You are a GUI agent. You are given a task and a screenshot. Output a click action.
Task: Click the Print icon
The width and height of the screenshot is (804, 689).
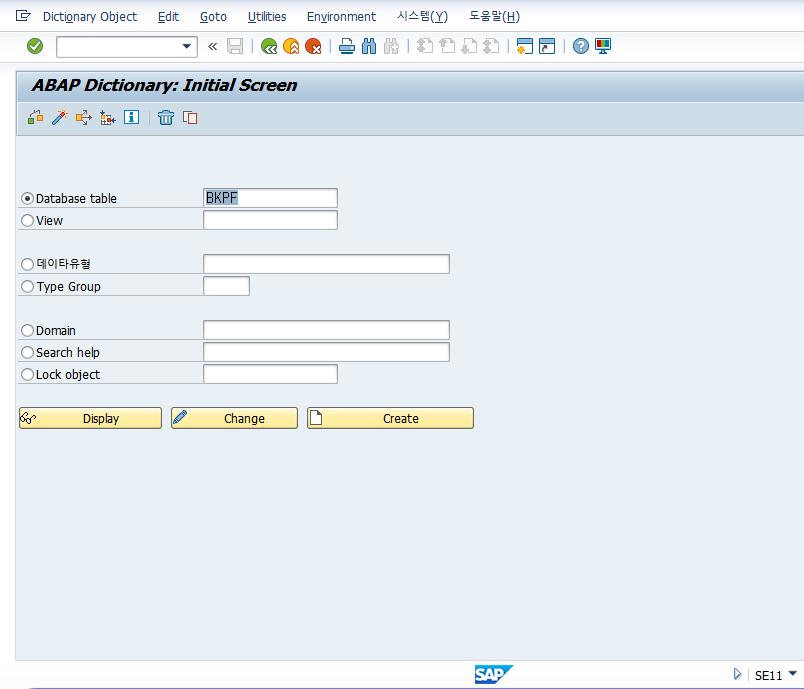coord(347,46)
